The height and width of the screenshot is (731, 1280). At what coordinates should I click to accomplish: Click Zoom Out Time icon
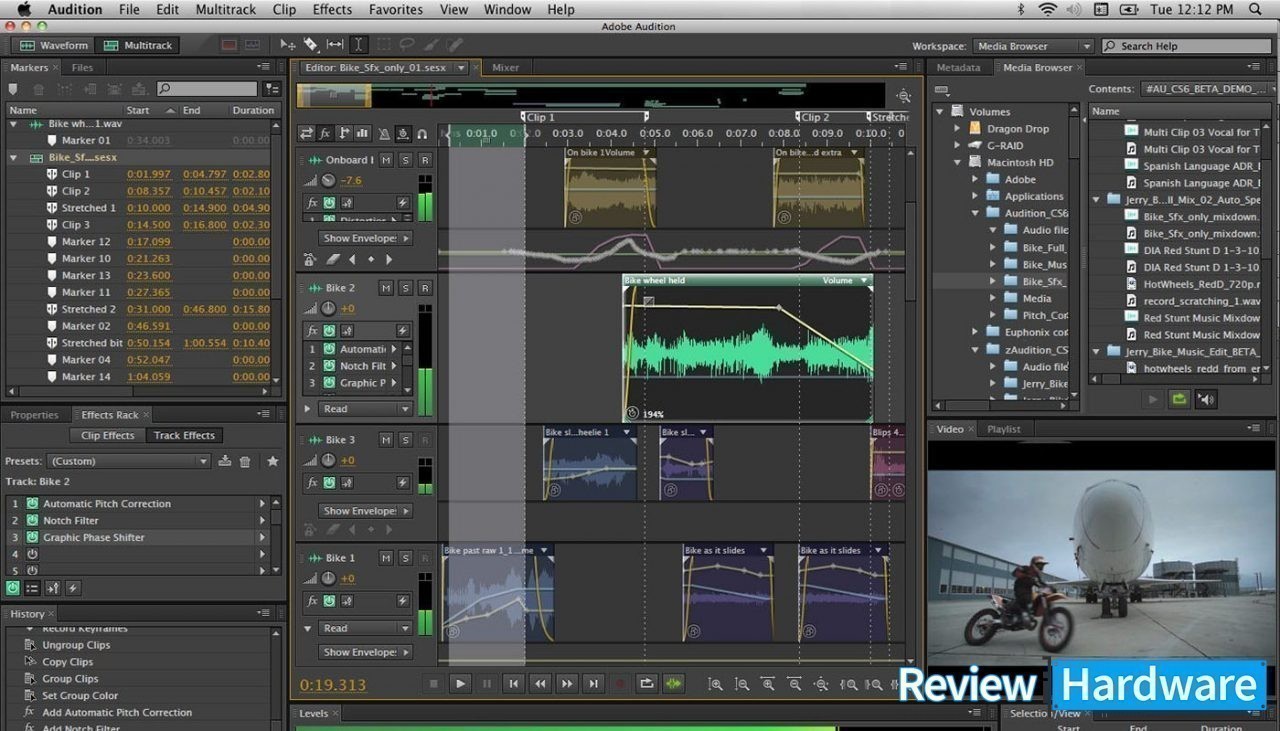click(x=794, y=684)
